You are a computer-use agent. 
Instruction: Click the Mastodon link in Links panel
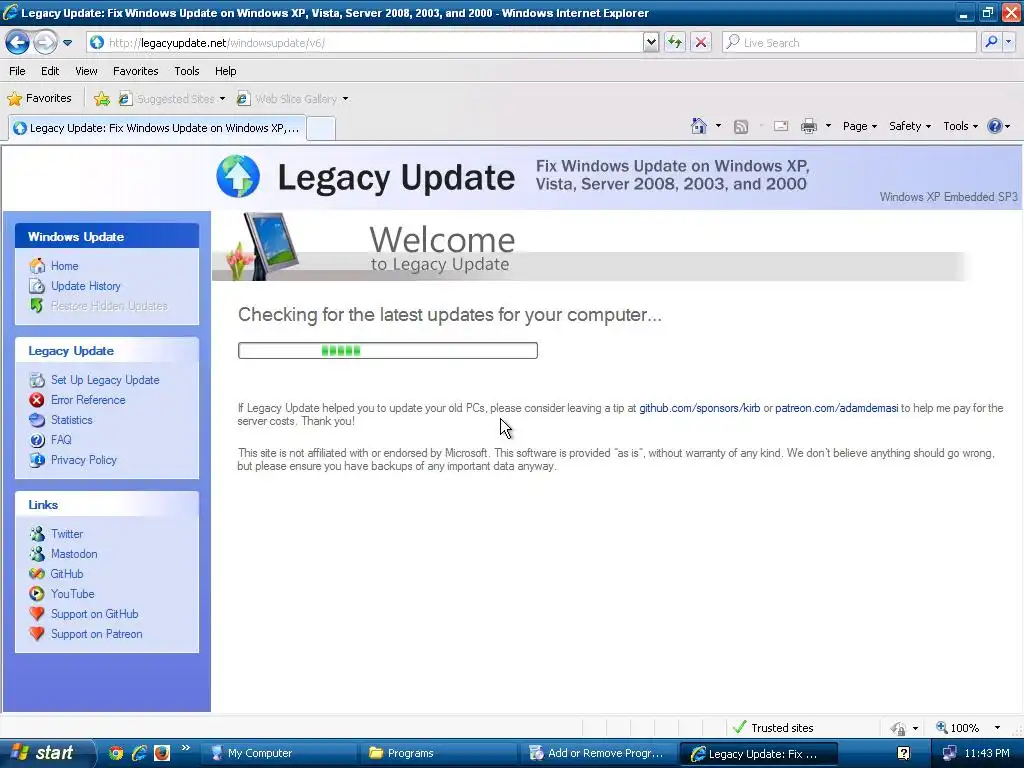click(x=74, y=554)
